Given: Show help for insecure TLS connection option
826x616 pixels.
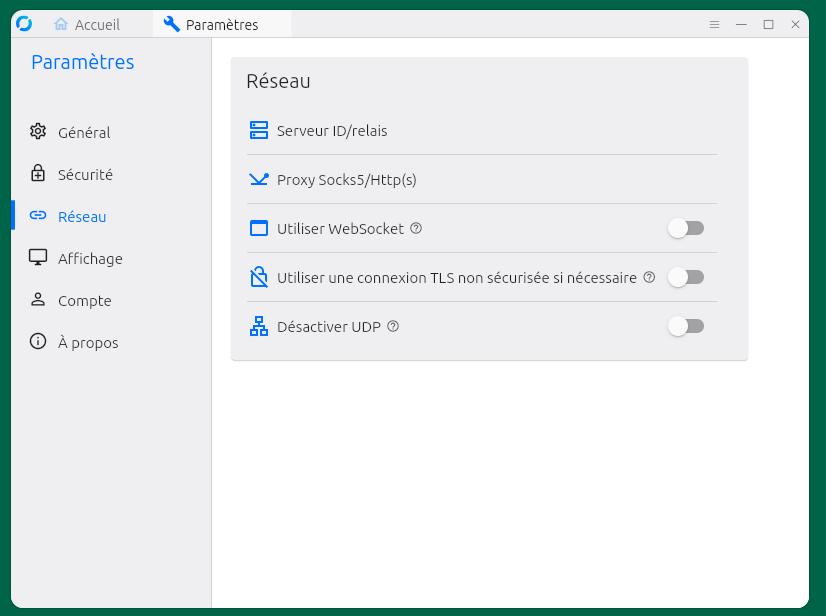Looking at the screenshot, I should 650,277.
